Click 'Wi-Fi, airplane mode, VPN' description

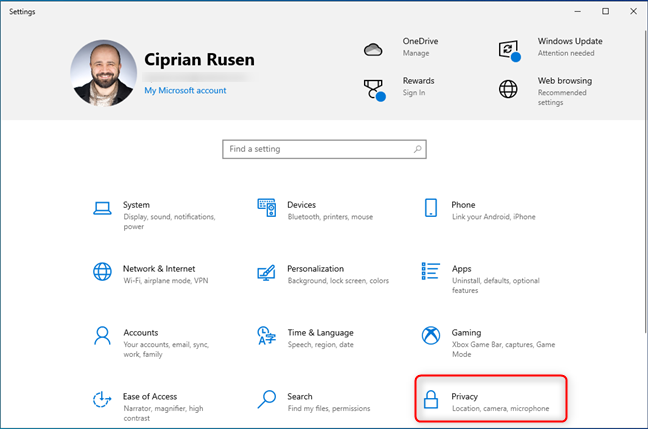[165, 281]
